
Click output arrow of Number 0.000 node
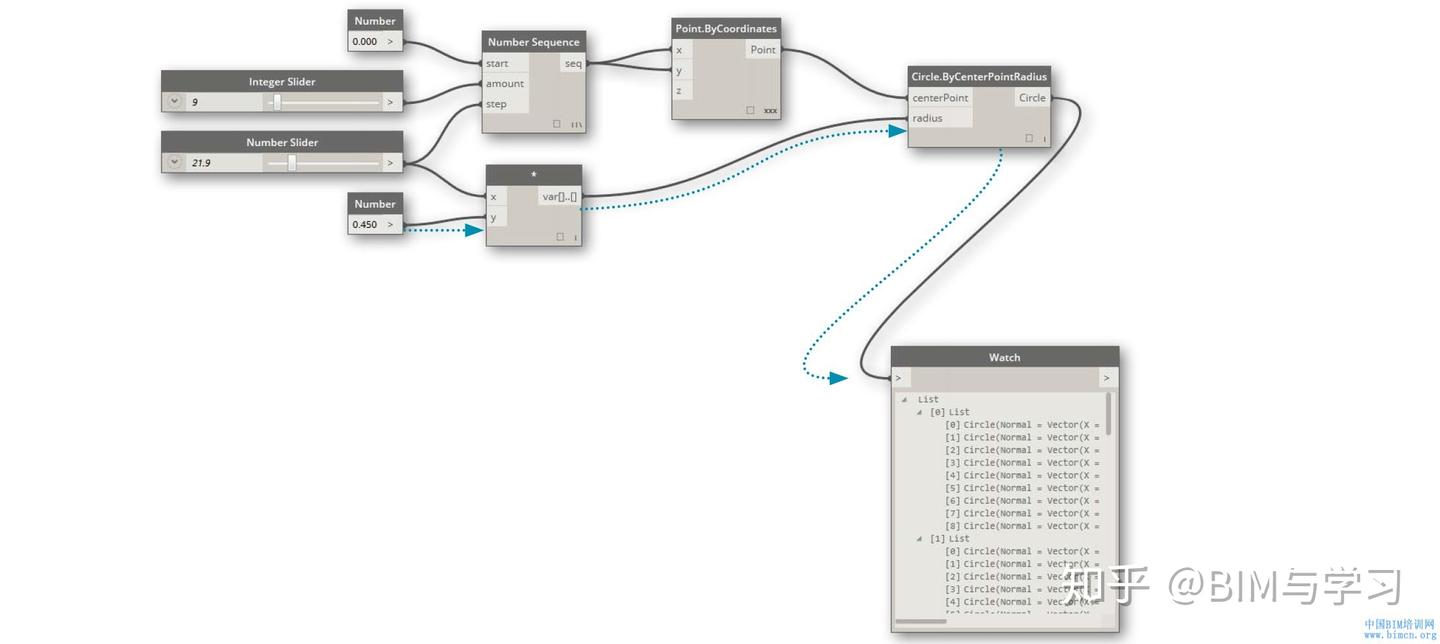click(390, 42)
